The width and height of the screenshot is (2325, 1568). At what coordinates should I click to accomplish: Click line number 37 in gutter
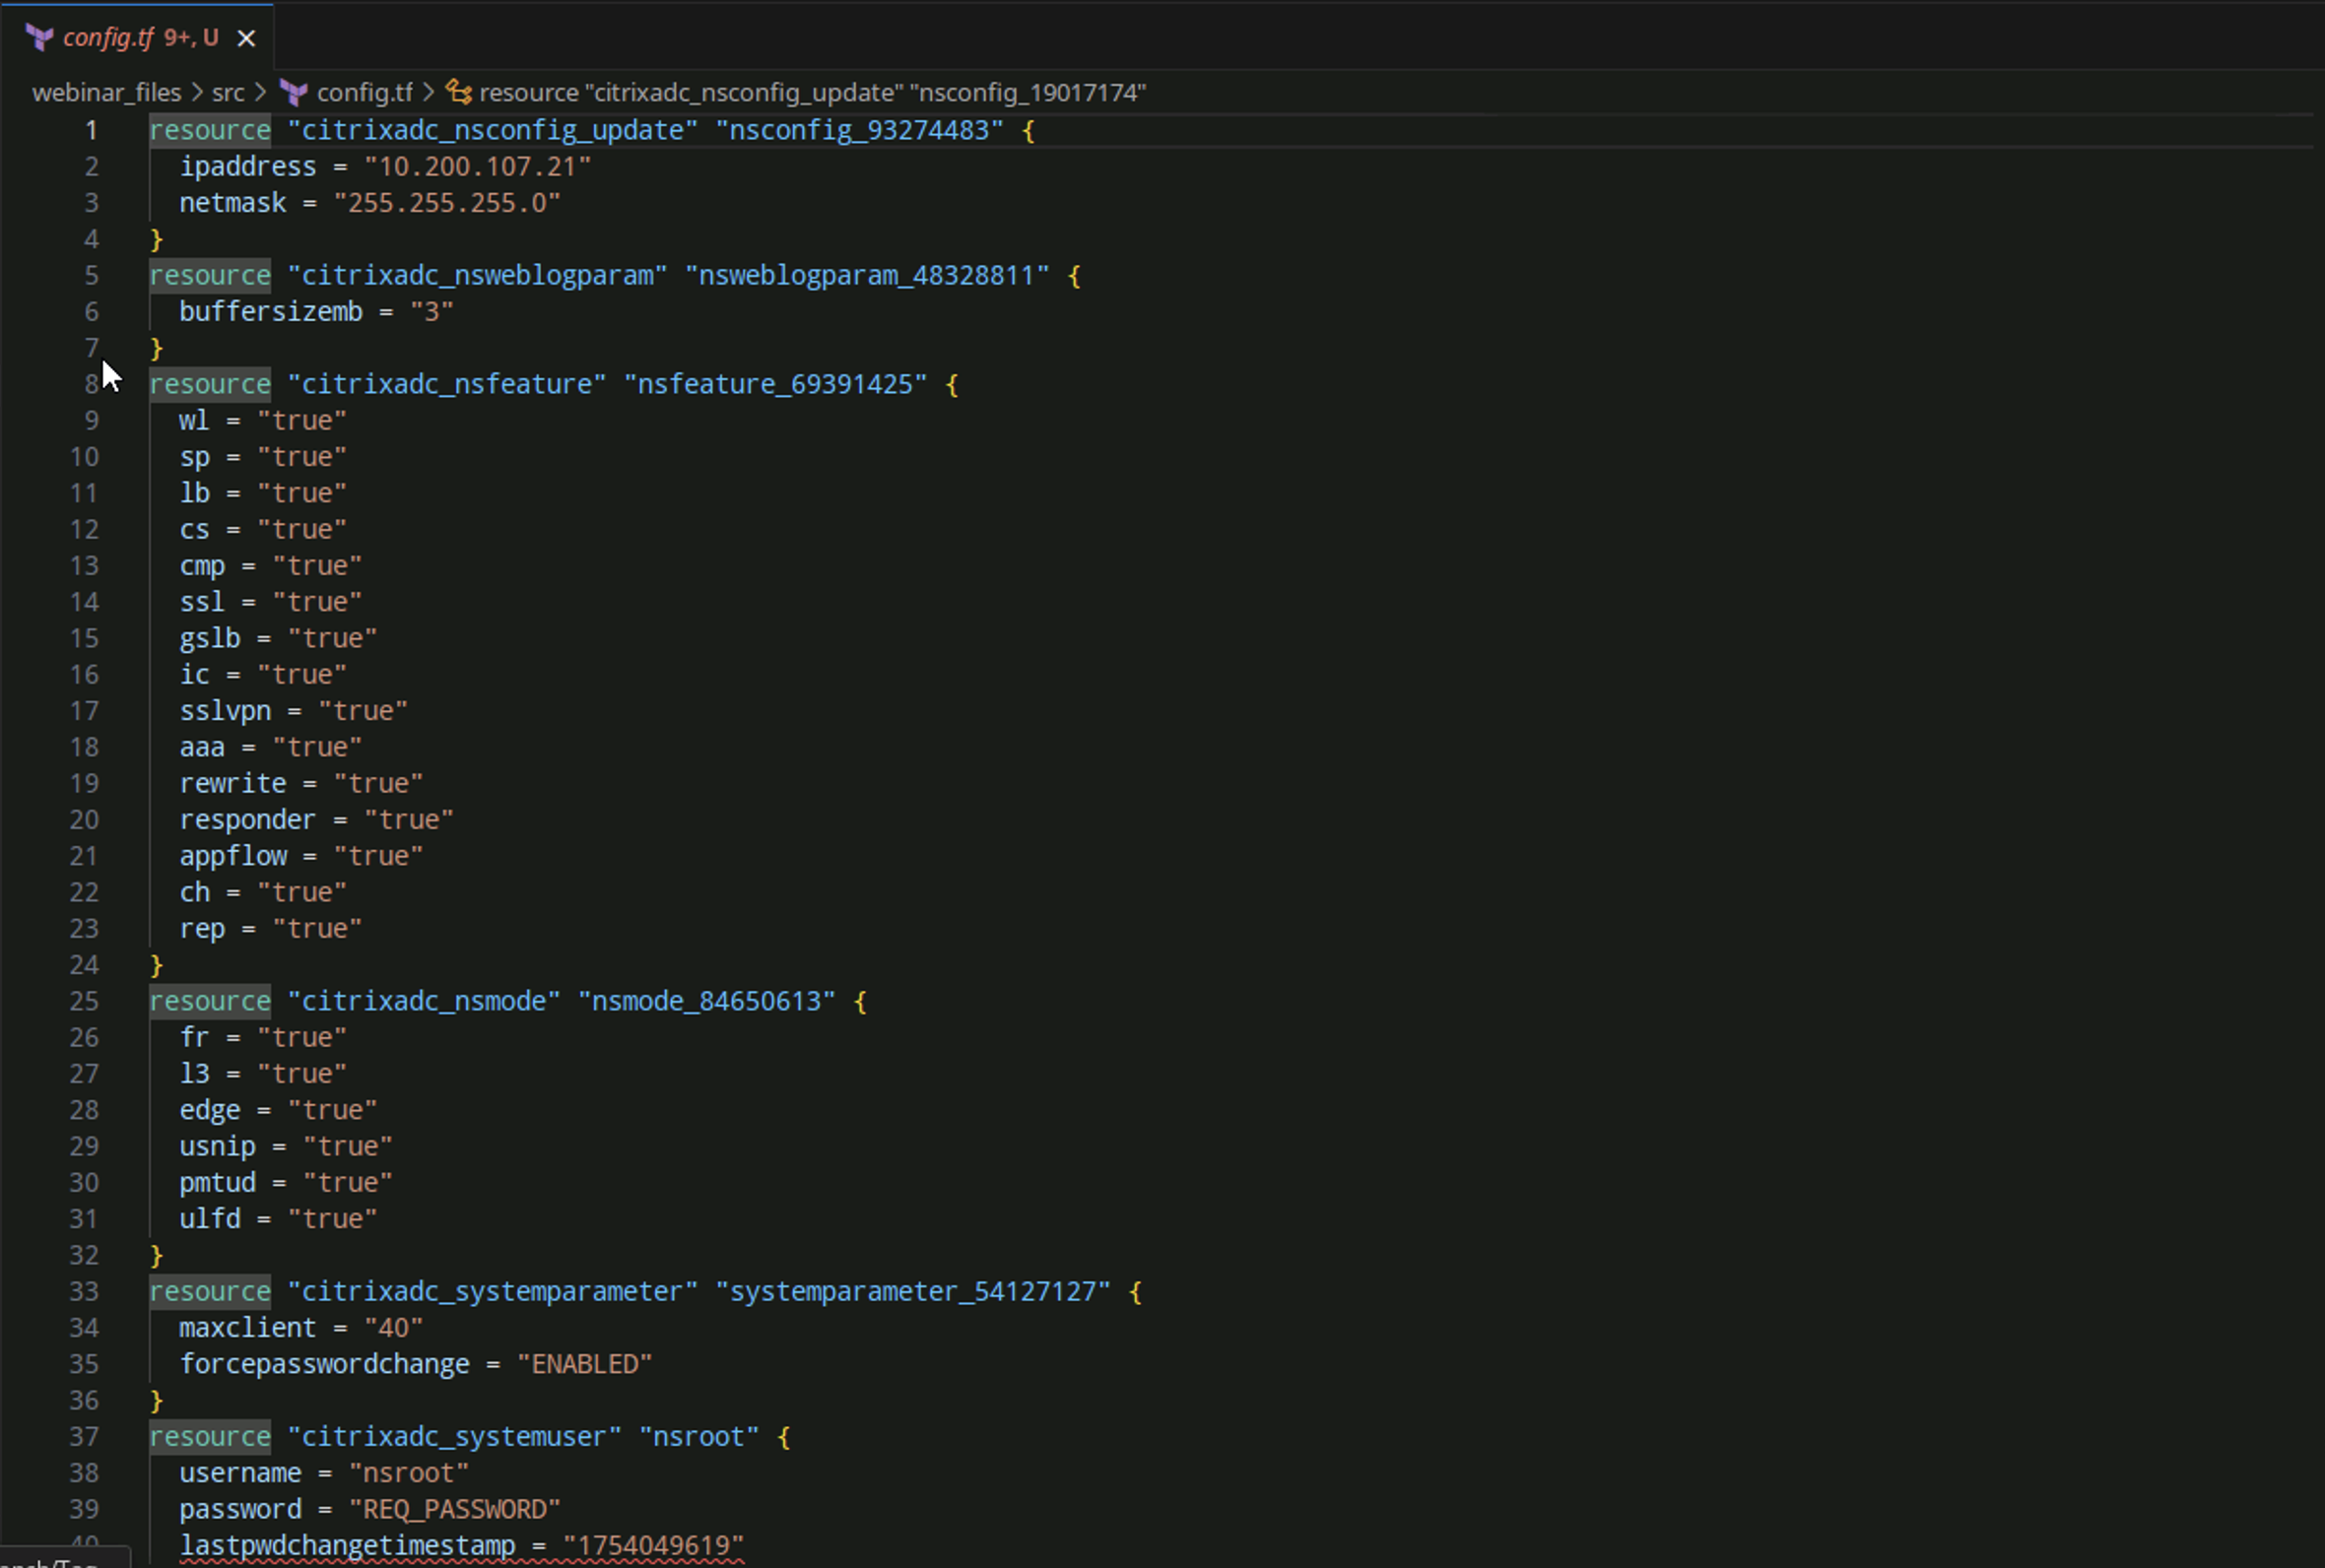pyautogui.click(x=84, y=1437)
